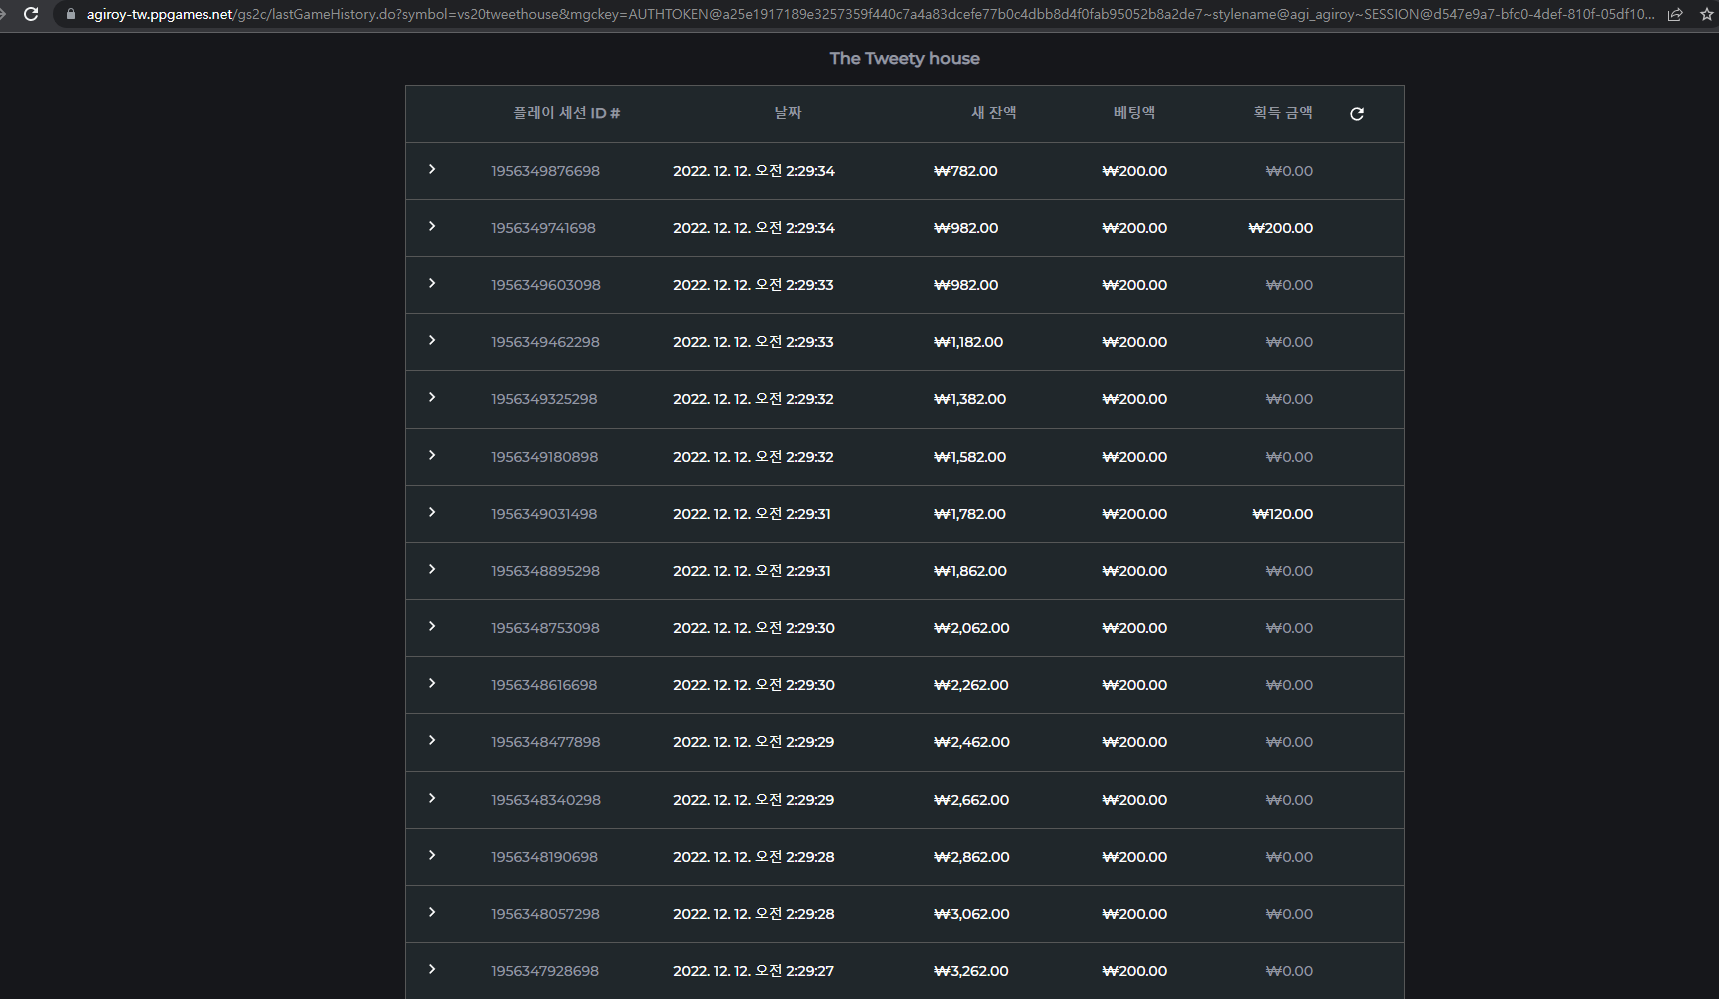
Task: Expand row for session 1956349462298
Action: tap(432, 340)
